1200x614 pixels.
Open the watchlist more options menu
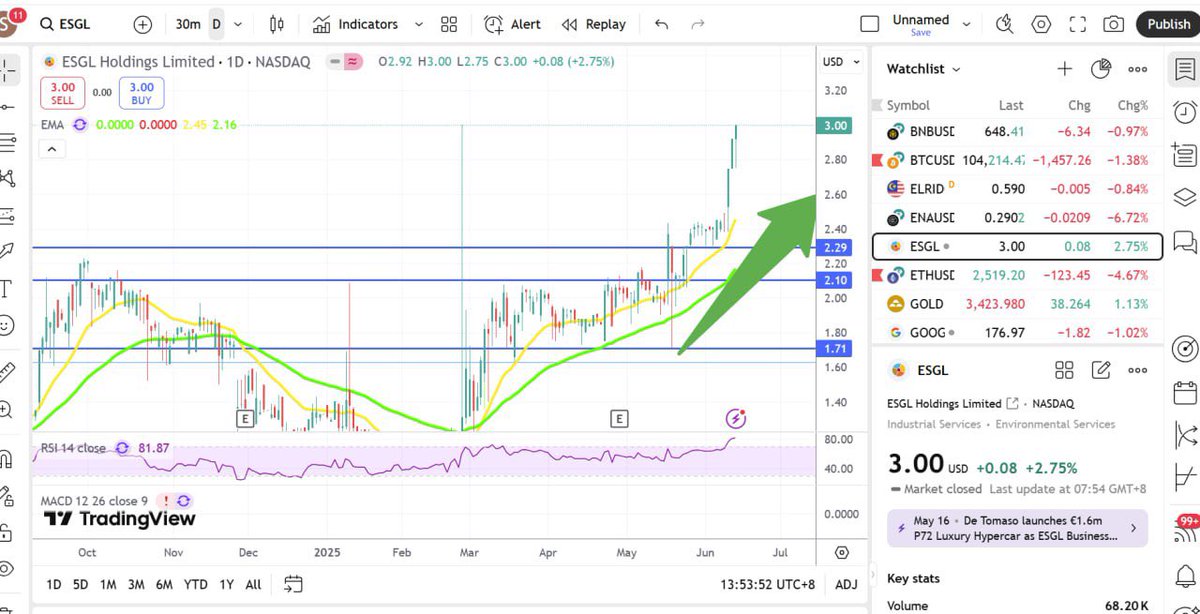click(x=1137, y=69)
